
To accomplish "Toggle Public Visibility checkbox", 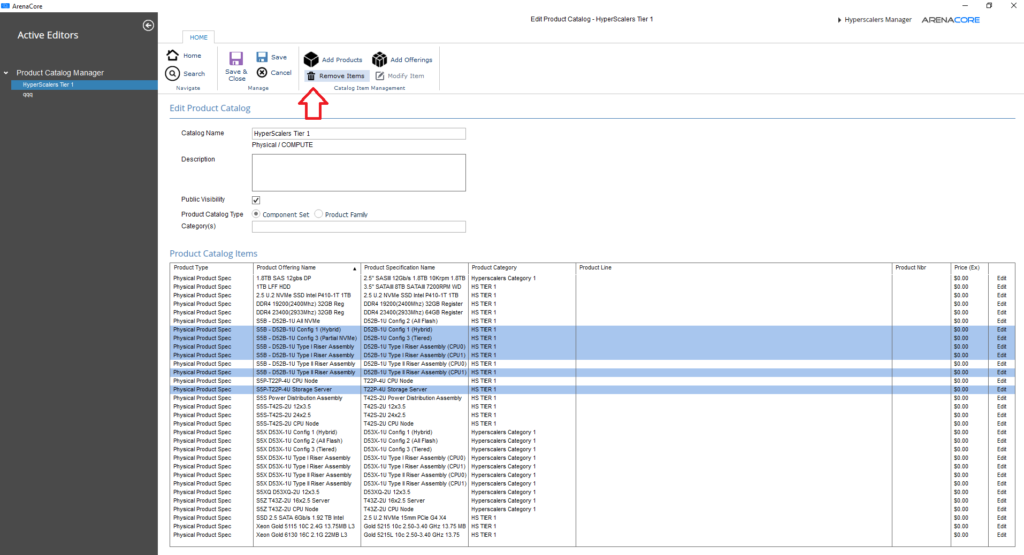I will pos(256,200).
